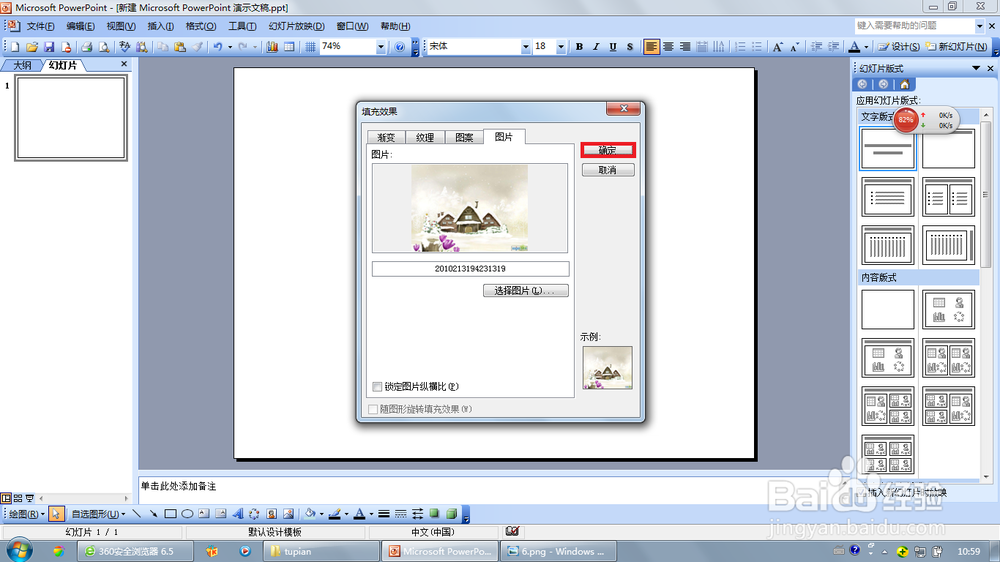Insert a table via toolbar icon

pos(289,47)
